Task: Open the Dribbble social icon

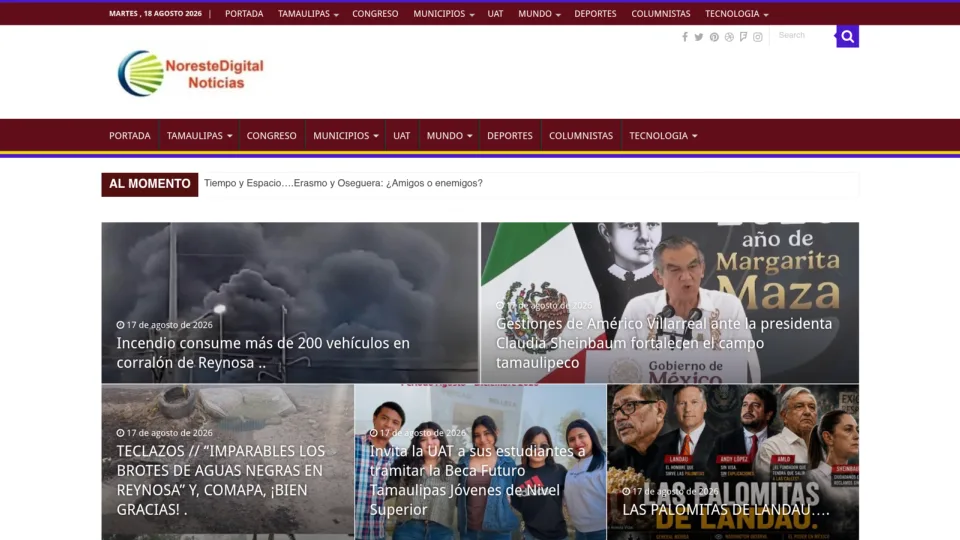Action: pyautogui.click(x=729, y=37)
